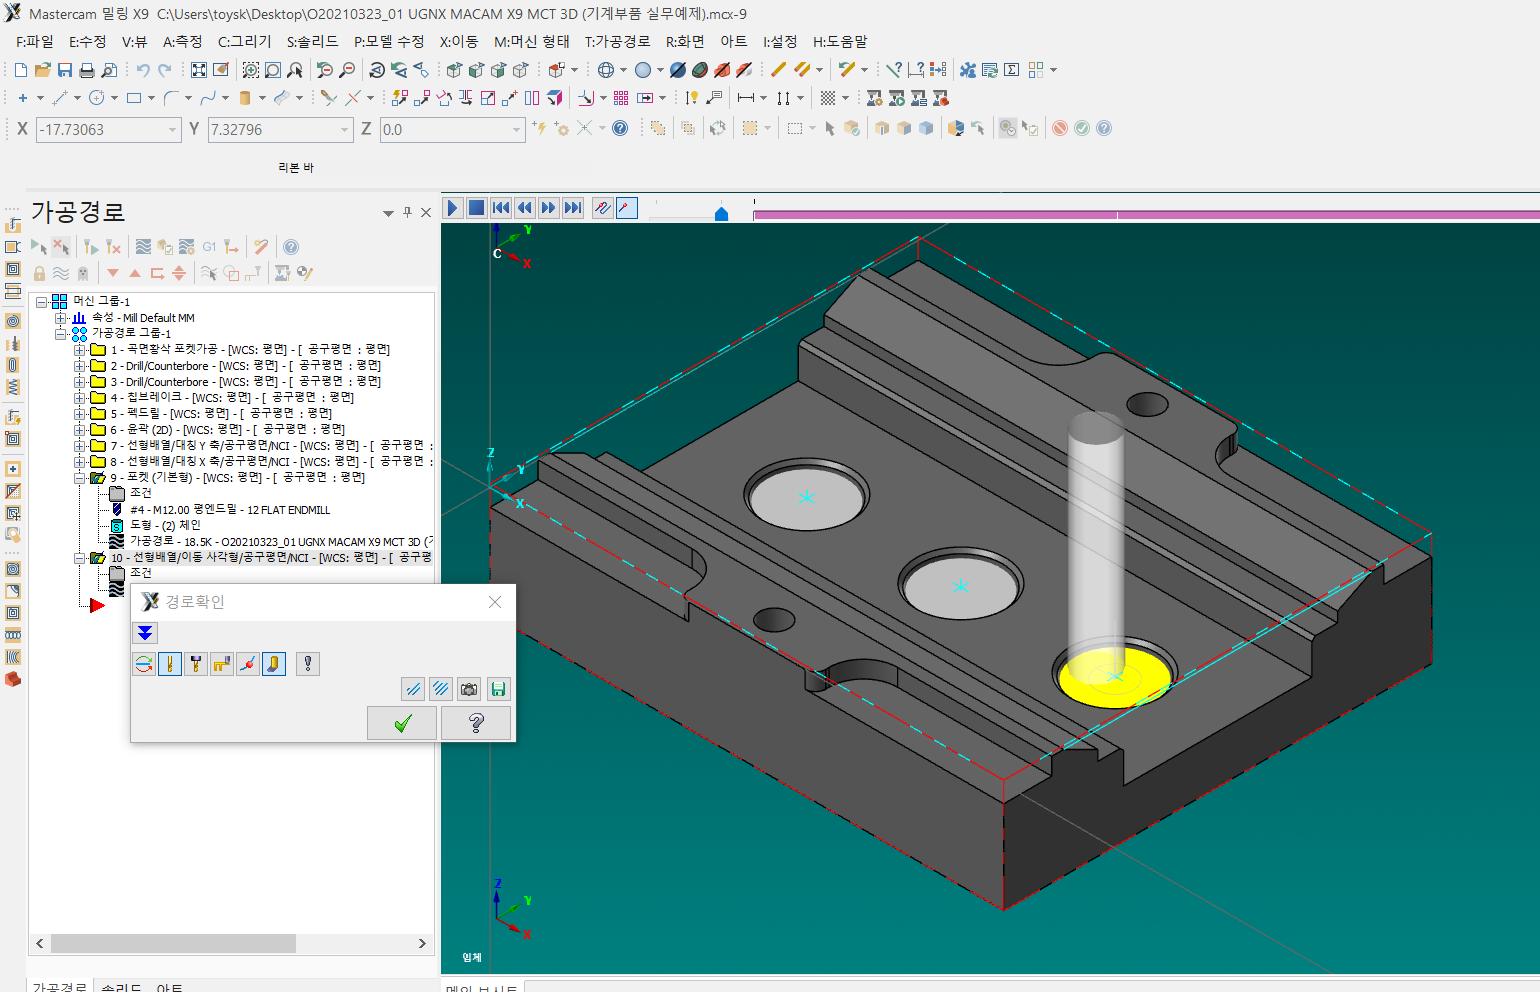Click select all operations icon in toolpath panel
Screen dimensions: 1540x992
point(39,247)
